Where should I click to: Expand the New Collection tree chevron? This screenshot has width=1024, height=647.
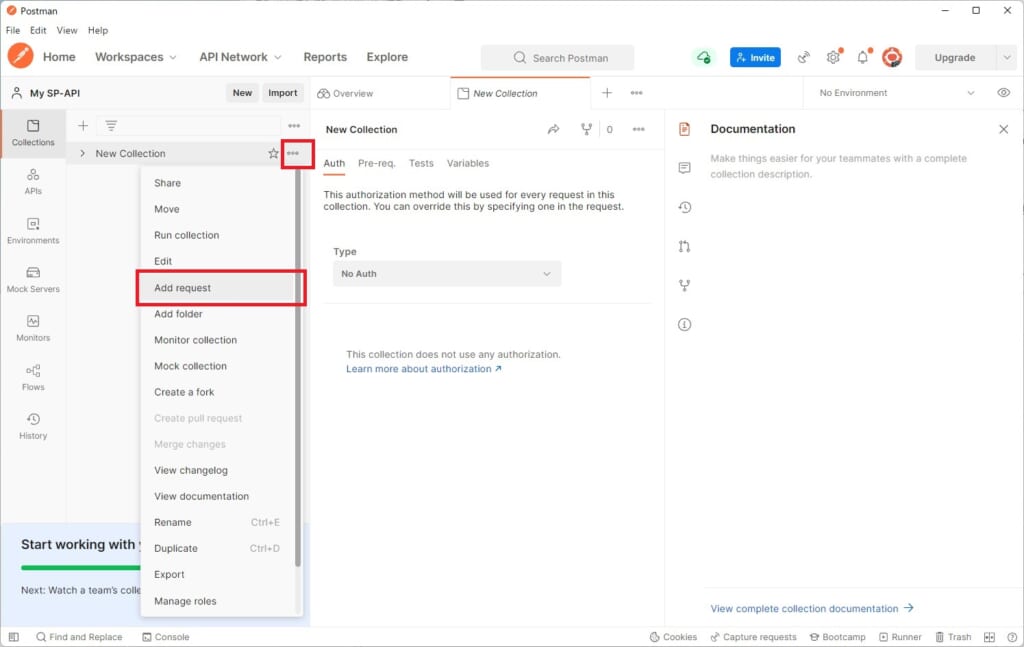coord(82,153)
